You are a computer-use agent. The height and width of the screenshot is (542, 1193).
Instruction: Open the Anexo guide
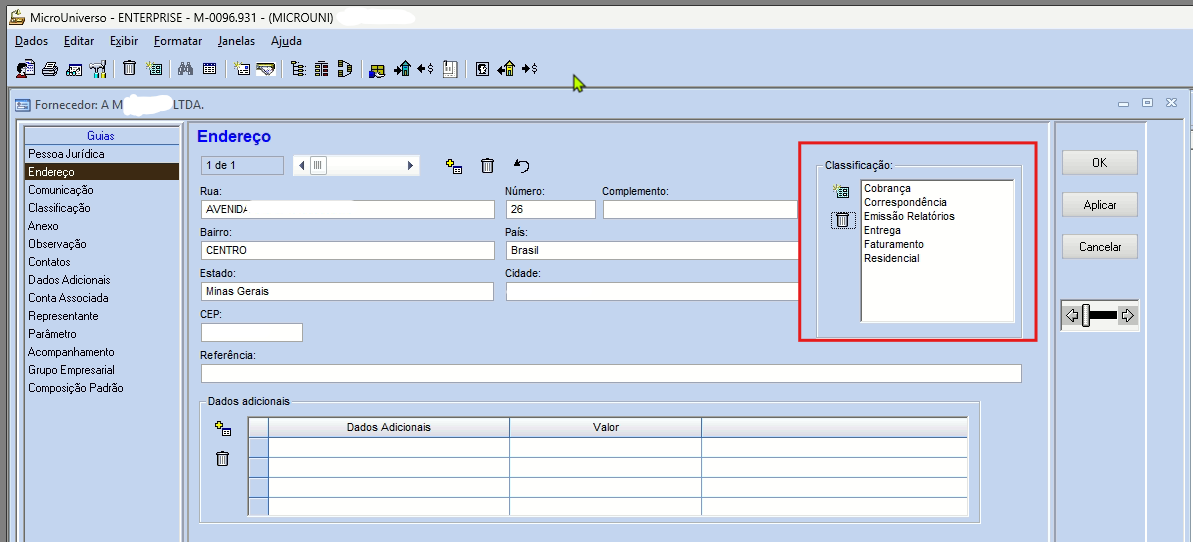101,226
